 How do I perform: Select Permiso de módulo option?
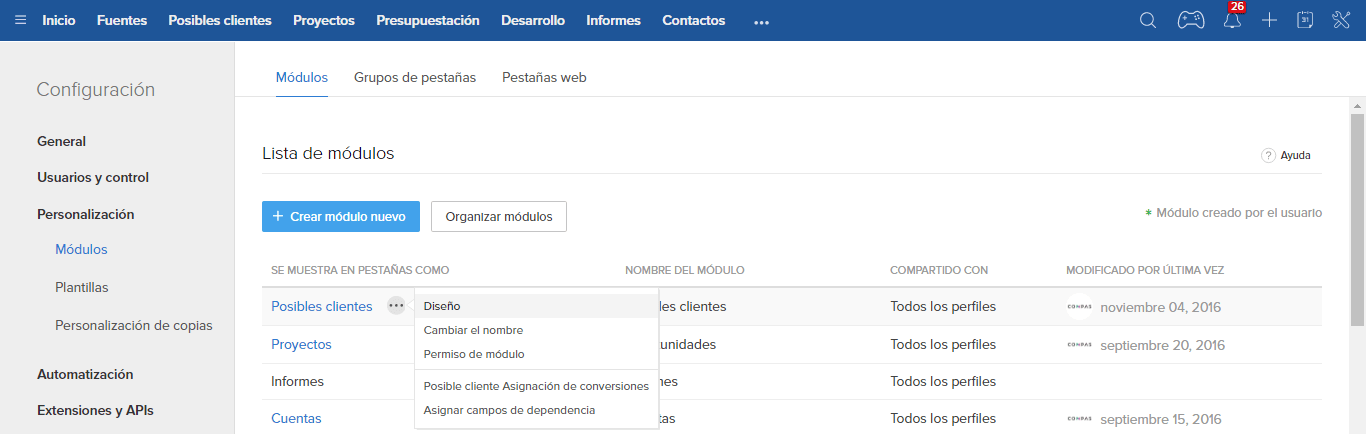[474, 354]
